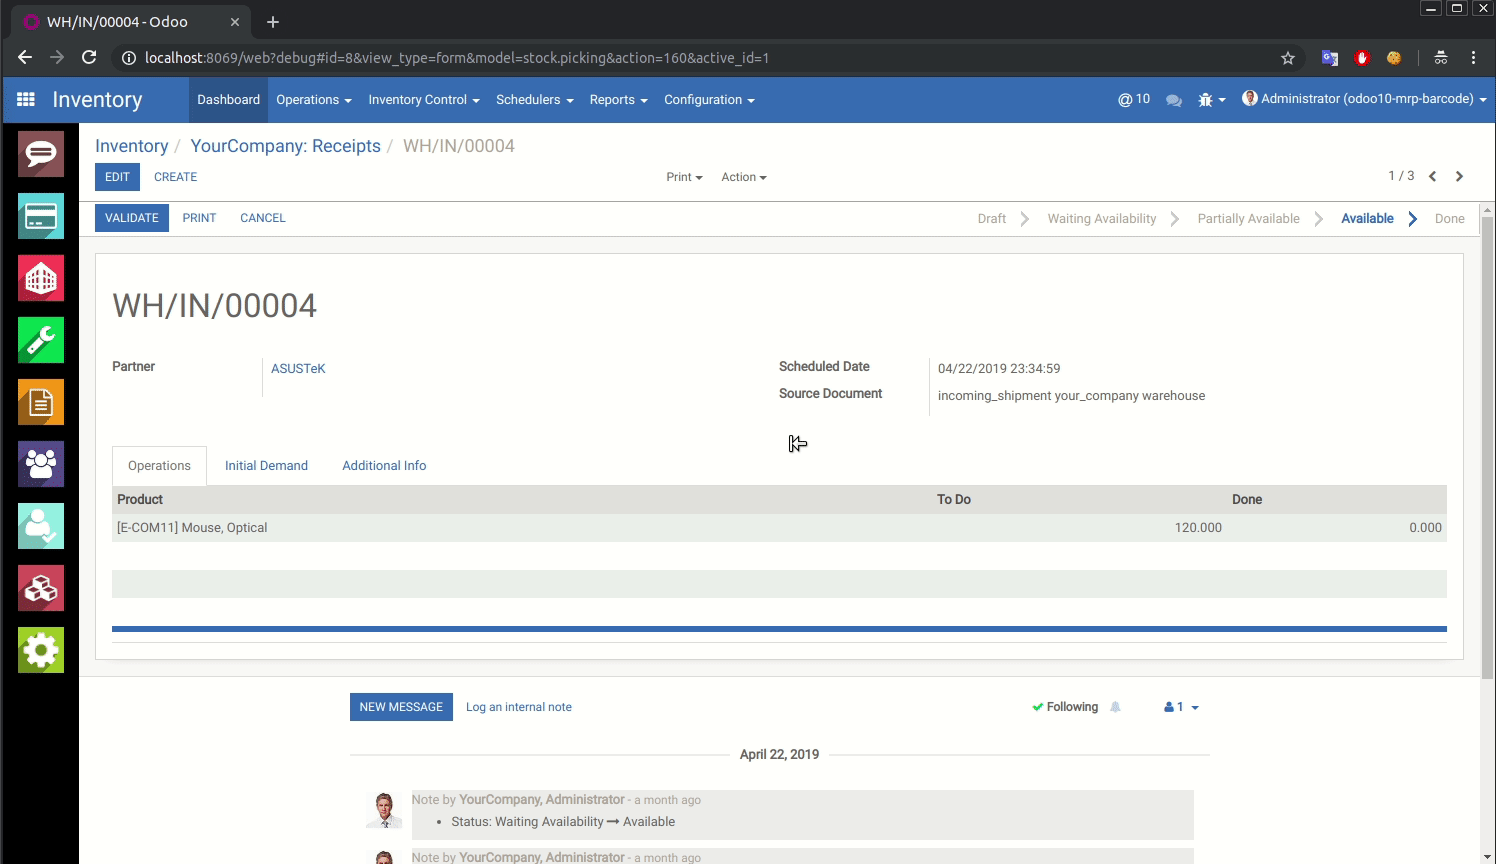
Task: Reload the page in browser
Action: [89, 58]
